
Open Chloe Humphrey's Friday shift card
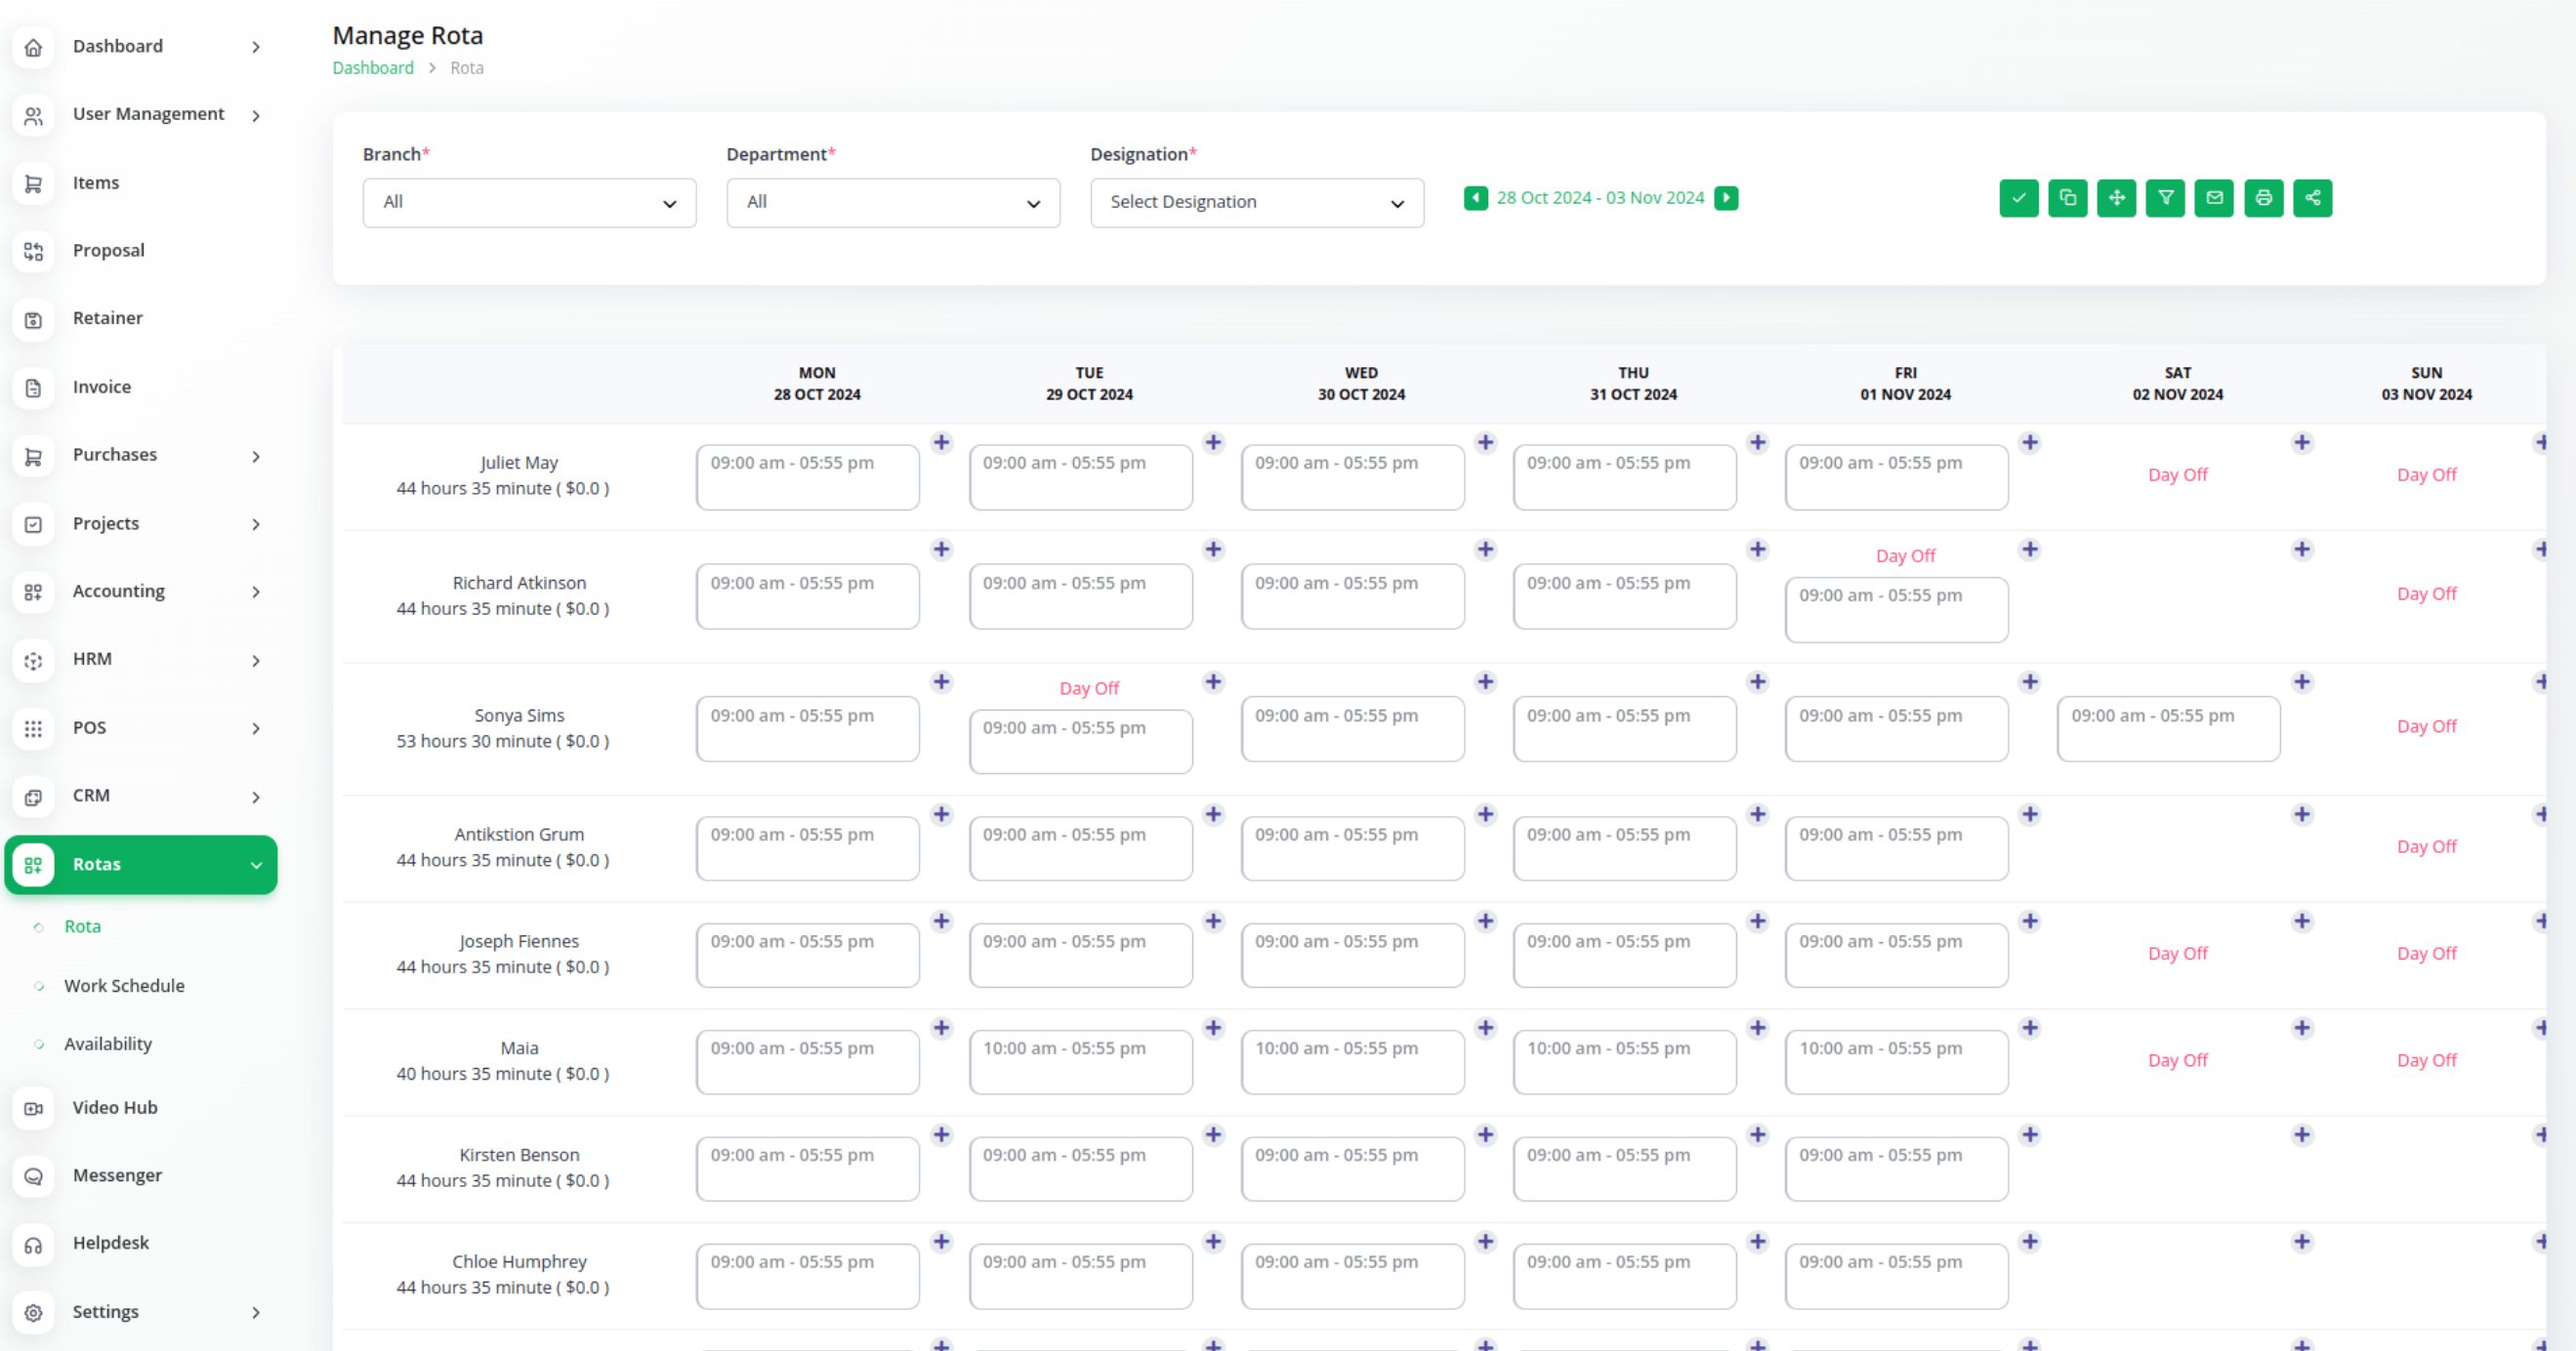pos(1896,1276)
